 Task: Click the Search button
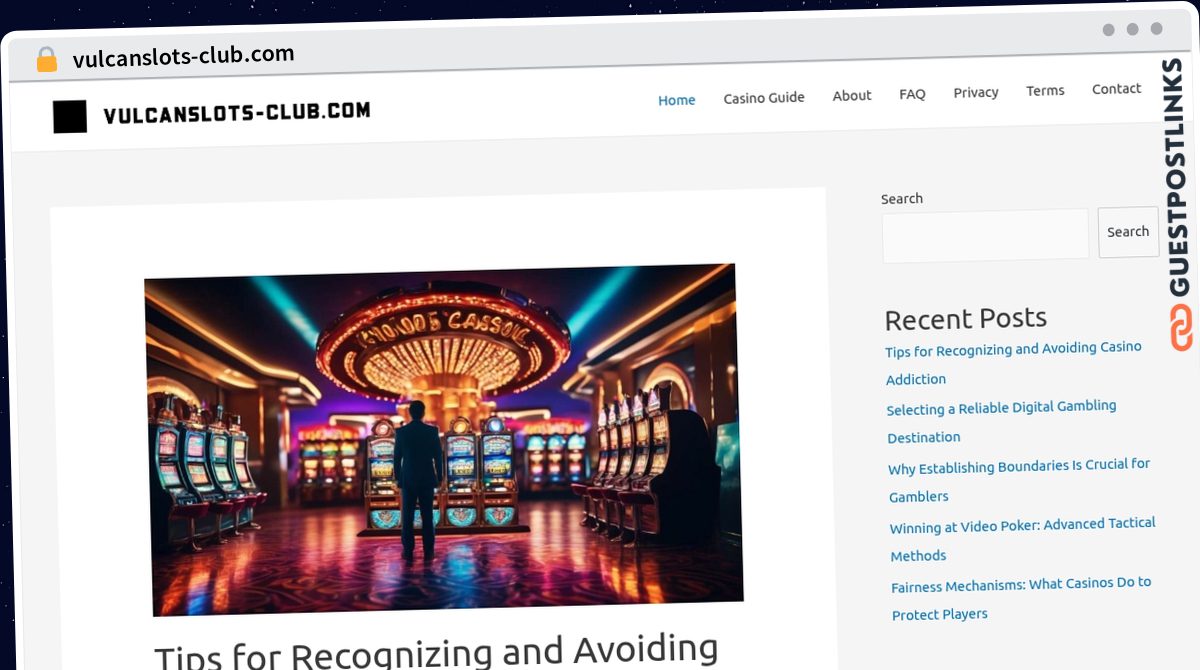coord(1128,232)
